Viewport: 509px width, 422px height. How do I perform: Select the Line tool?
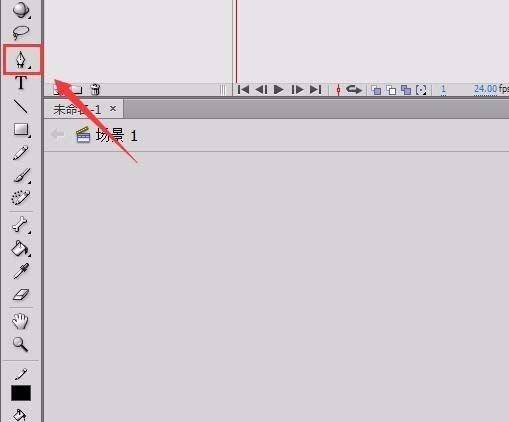tap(21, 106)
